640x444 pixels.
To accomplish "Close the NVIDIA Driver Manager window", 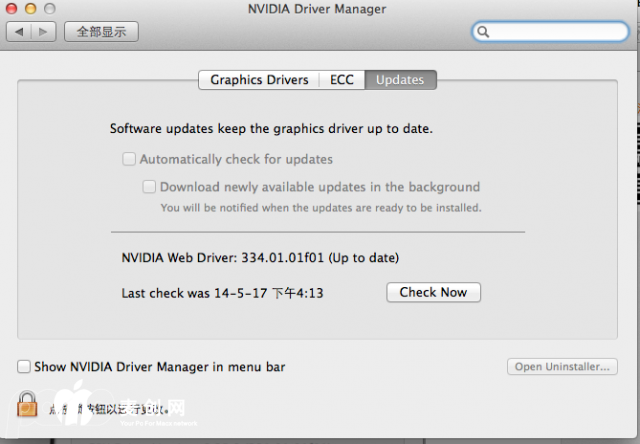I will [13, 9].
